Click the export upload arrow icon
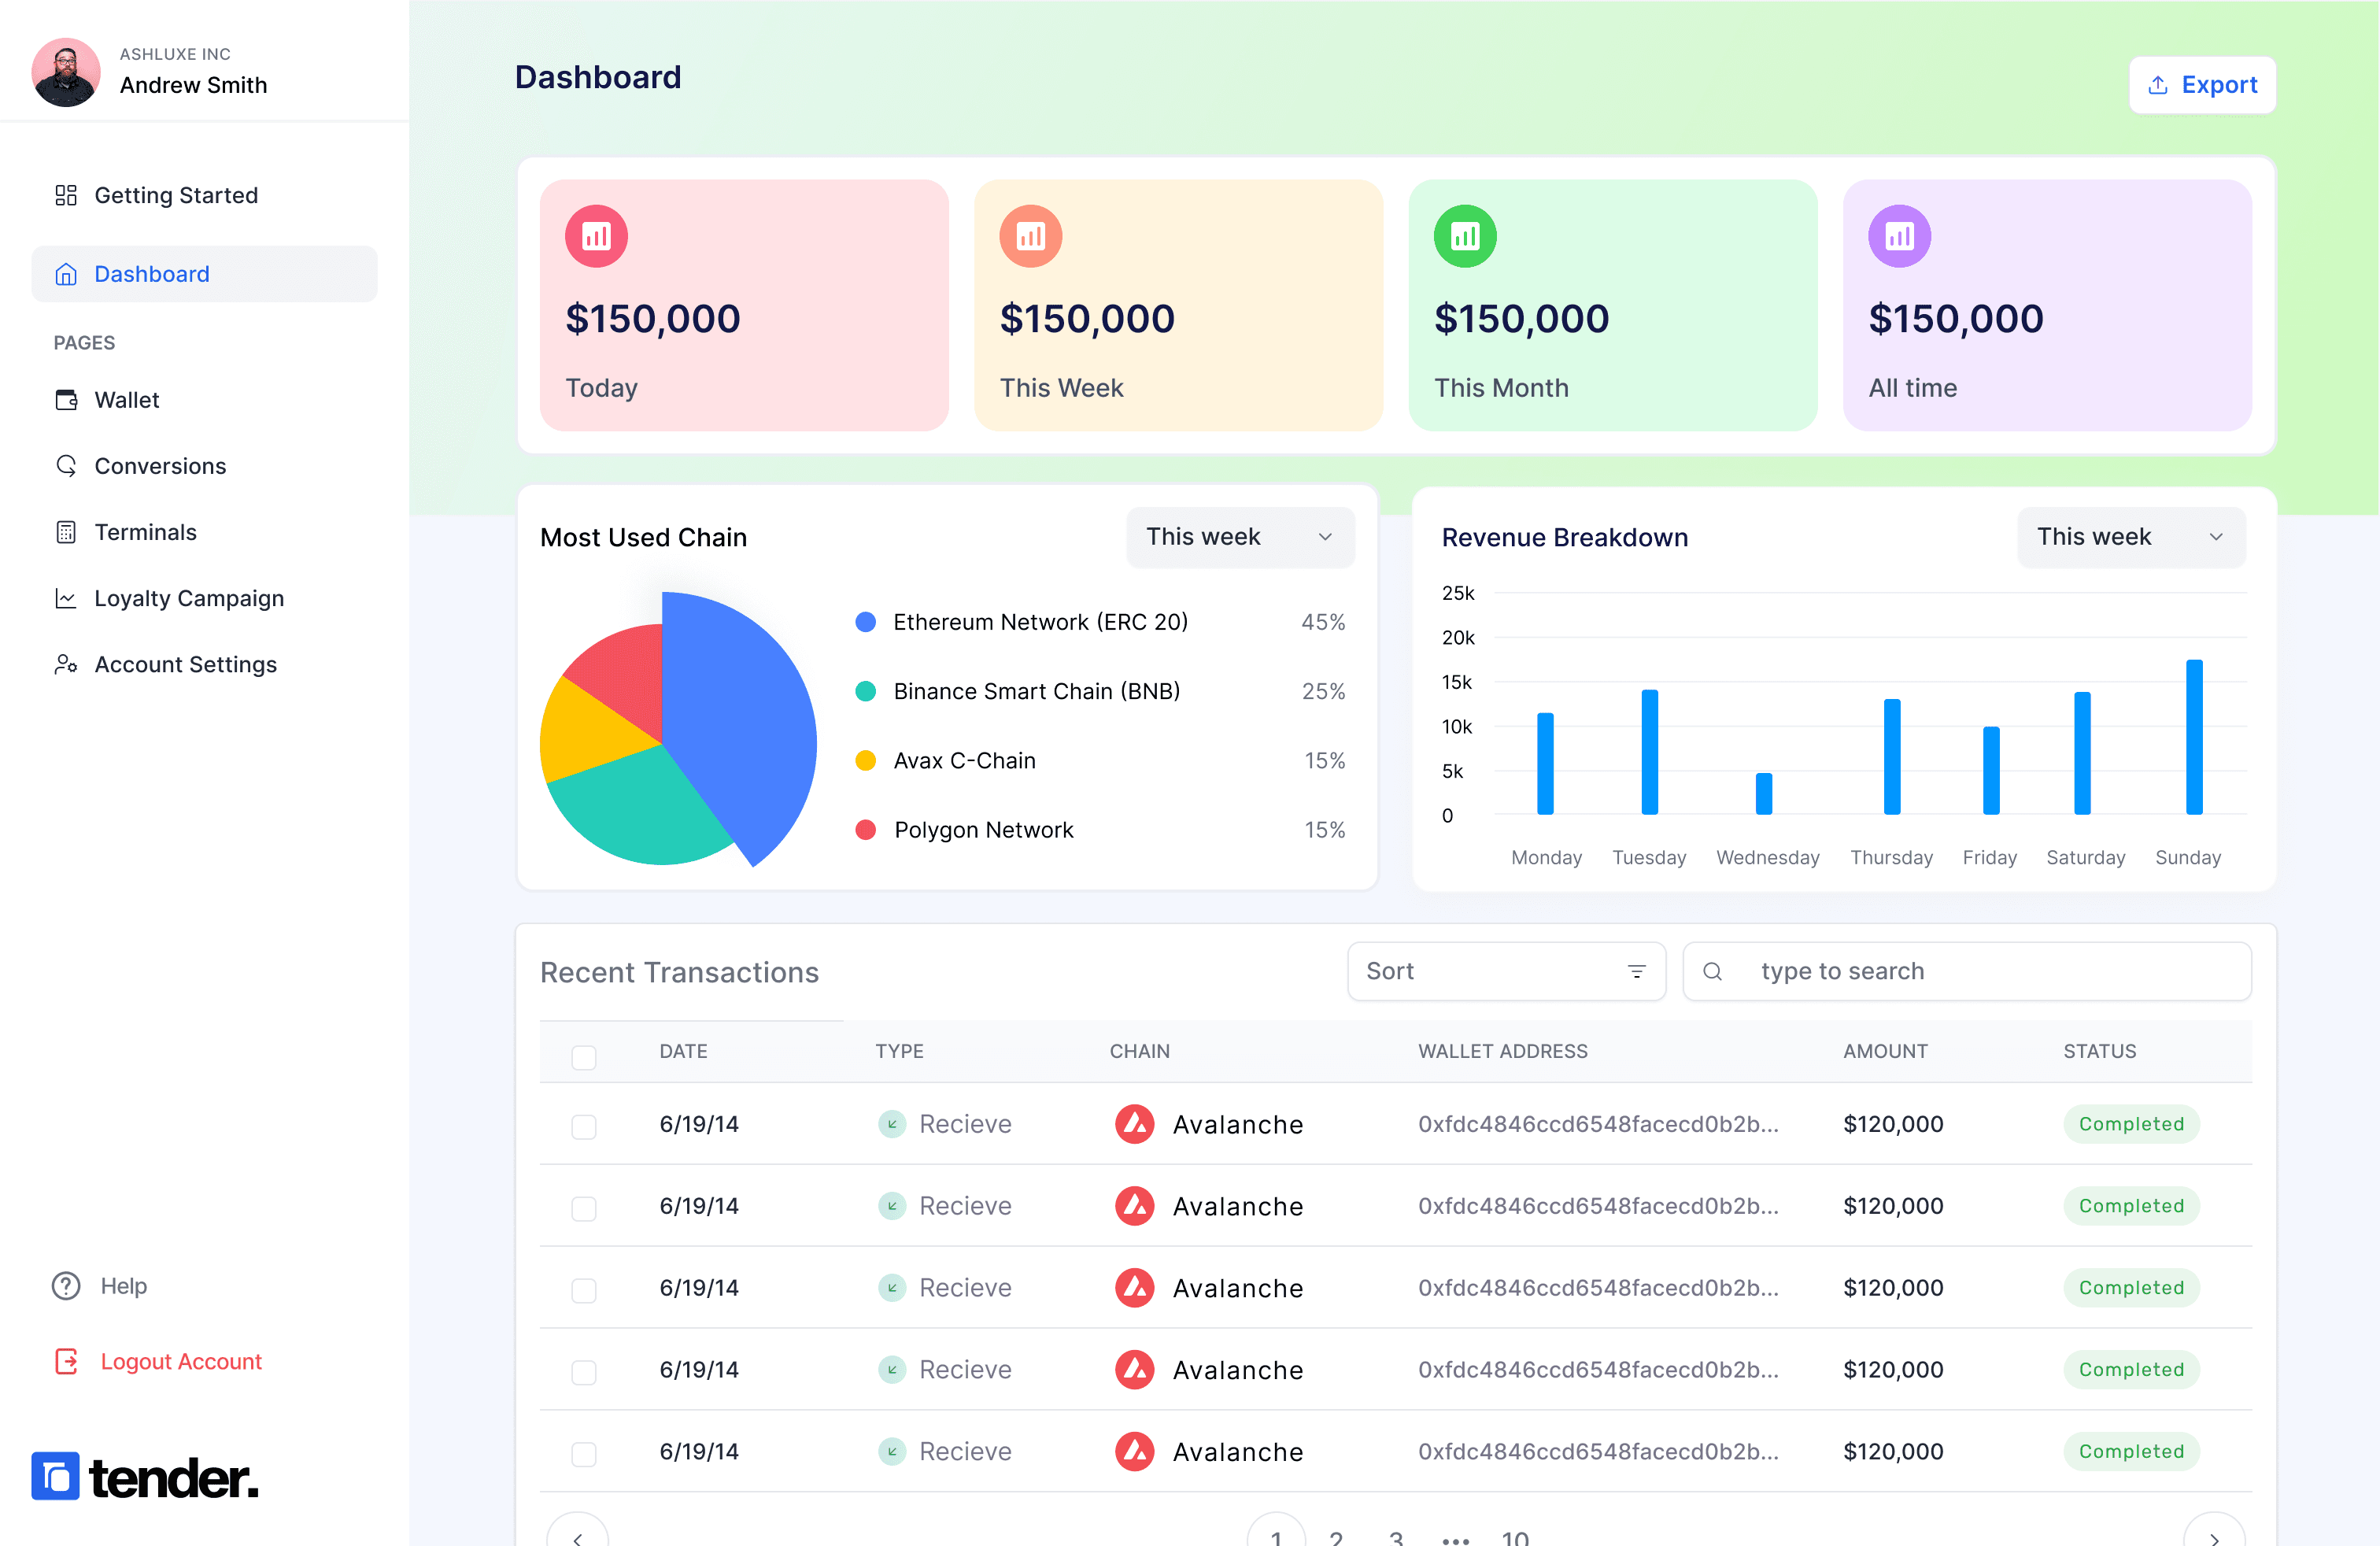The height and width of the screenshot is (1546, 2380). click(x=2158, y=85)
